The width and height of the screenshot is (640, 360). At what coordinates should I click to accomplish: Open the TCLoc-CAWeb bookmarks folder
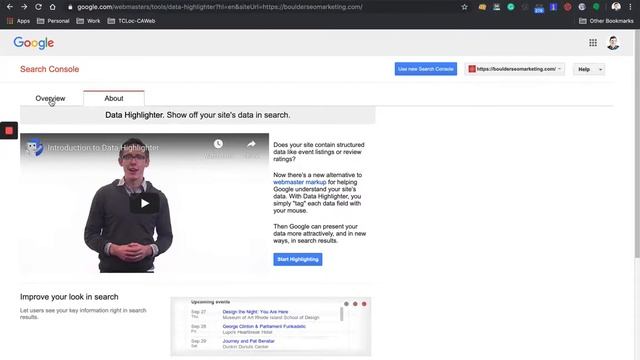[x=131, y=21]
